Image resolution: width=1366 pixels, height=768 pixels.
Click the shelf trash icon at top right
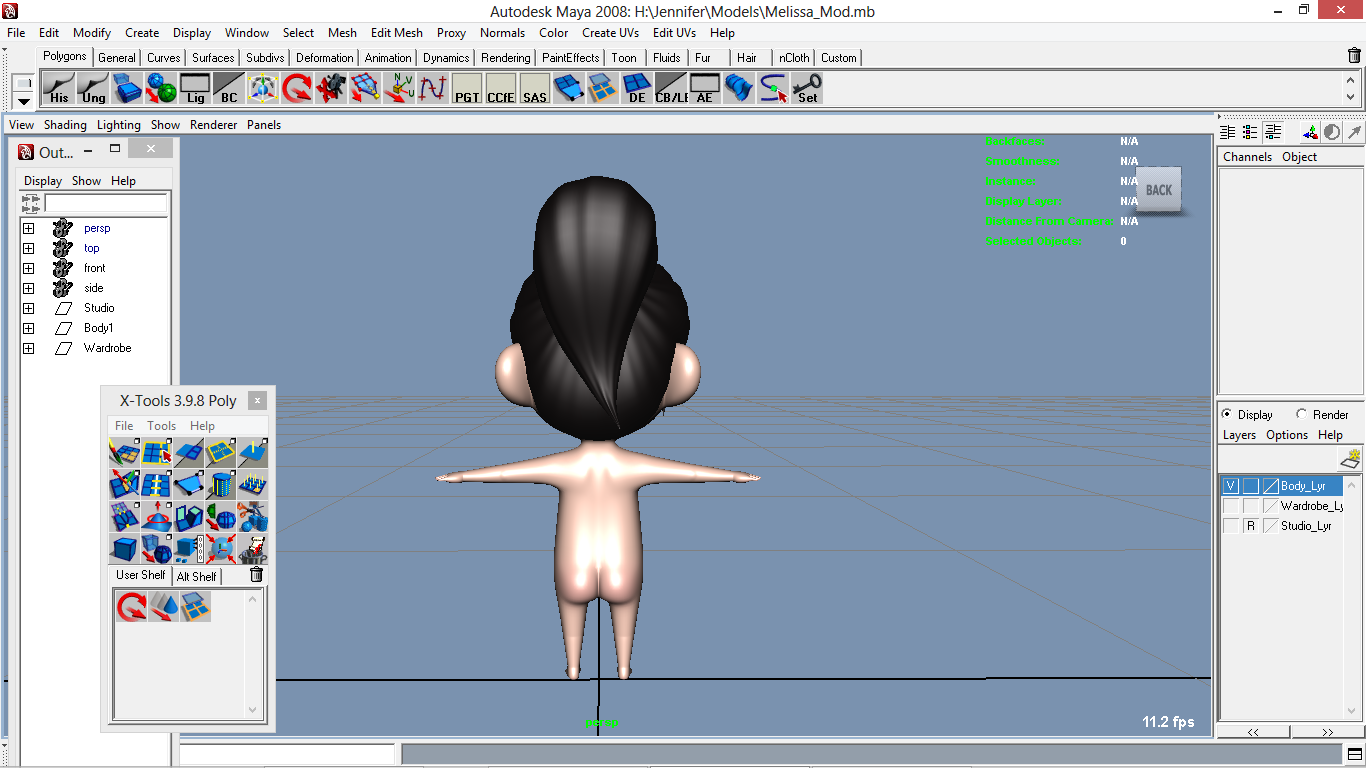[1354, 56]
